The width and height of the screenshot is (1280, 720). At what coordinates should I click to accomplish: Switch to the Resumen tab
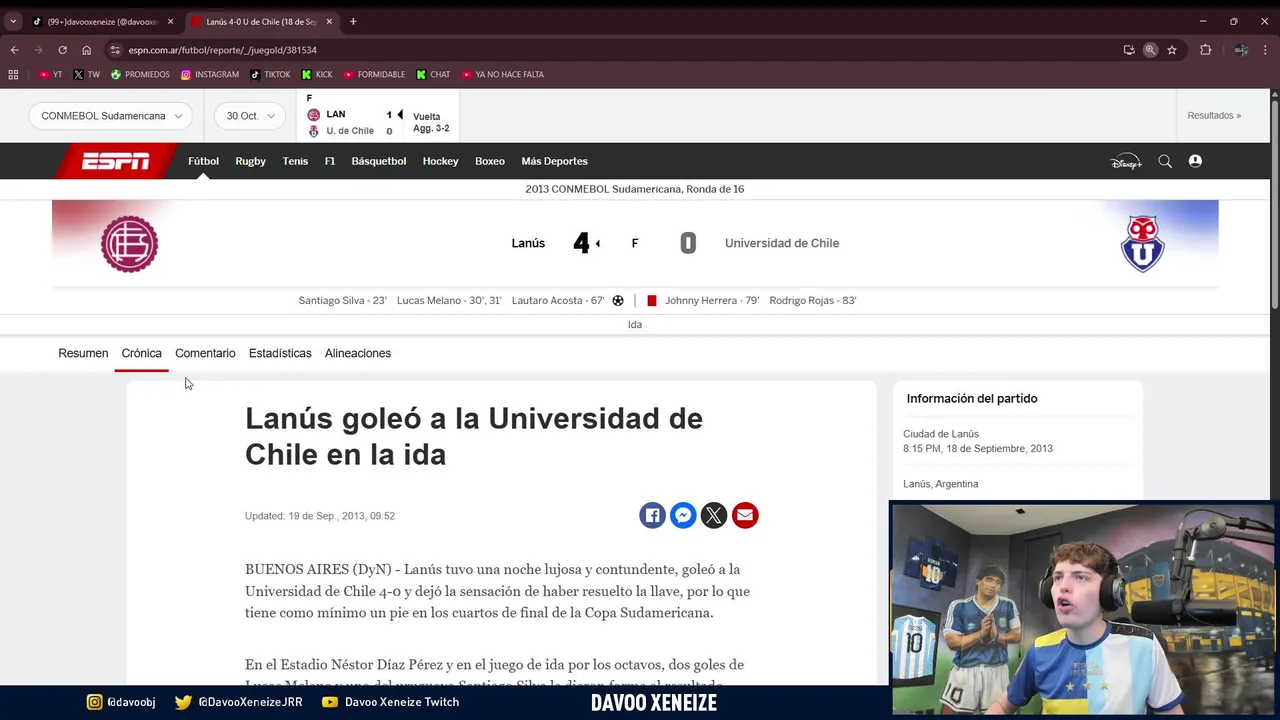pyautogui.click(x=83, y=353)
